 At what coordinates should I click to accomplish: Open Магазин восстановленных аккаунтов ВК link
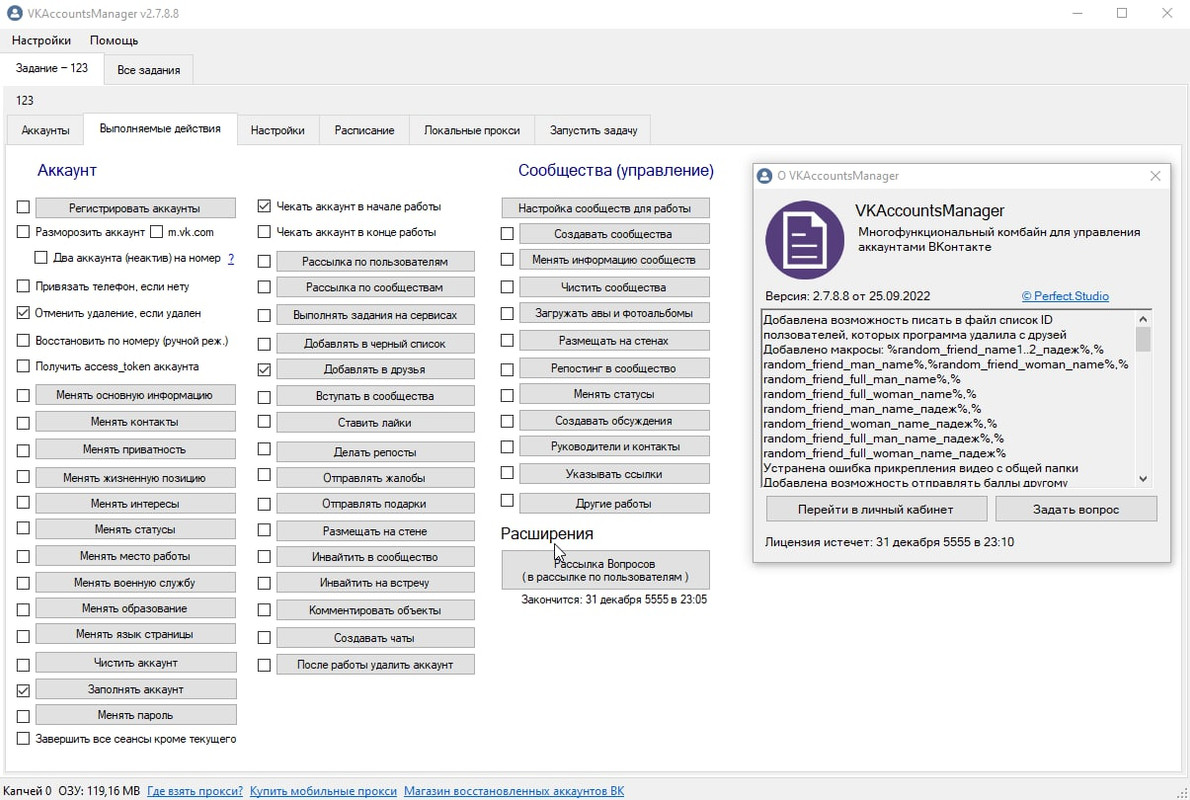[x=514, y=791]
